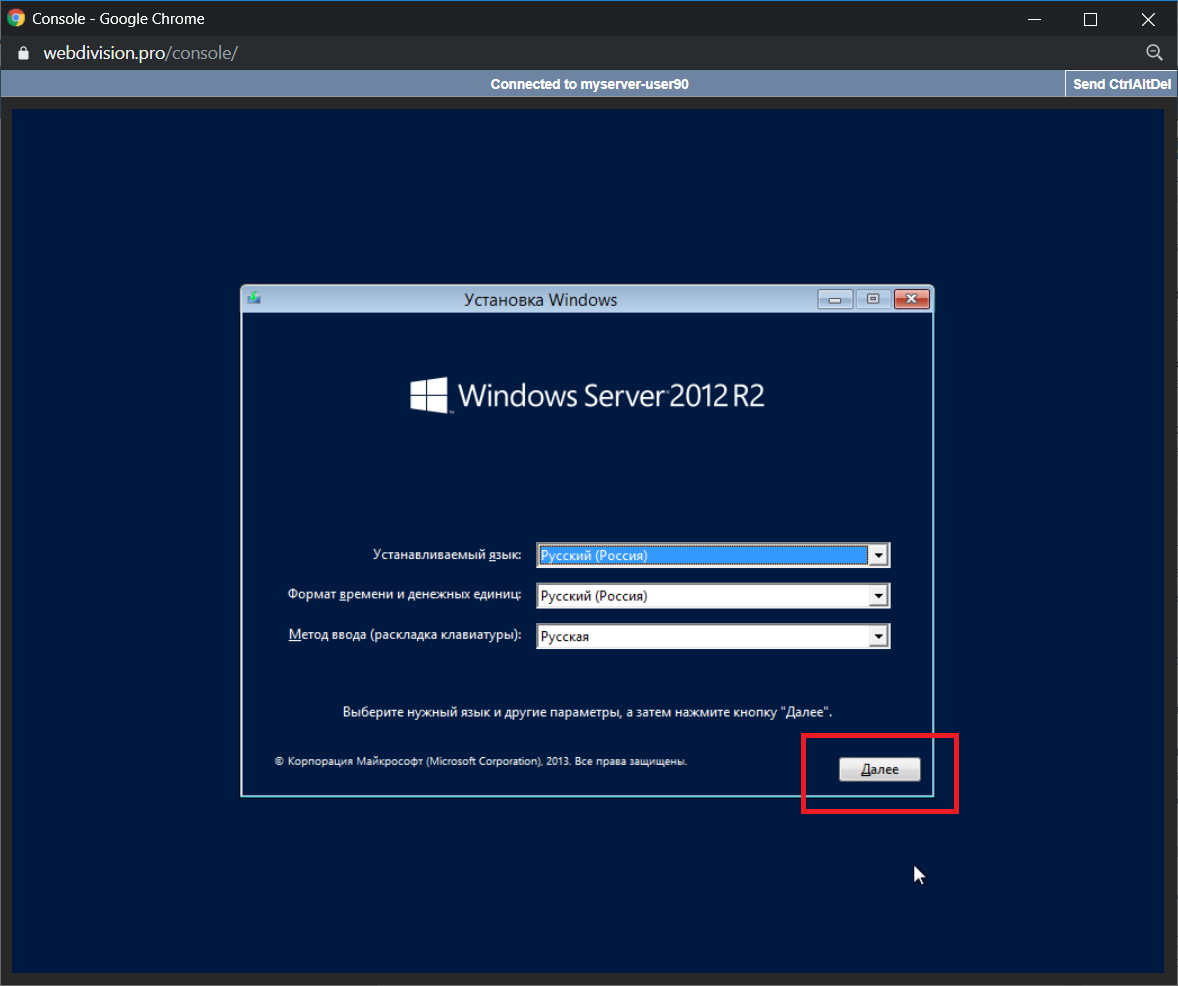The image size is (1178, 986).
Task: Click the Далее button
Action: [x=879, y=769]
